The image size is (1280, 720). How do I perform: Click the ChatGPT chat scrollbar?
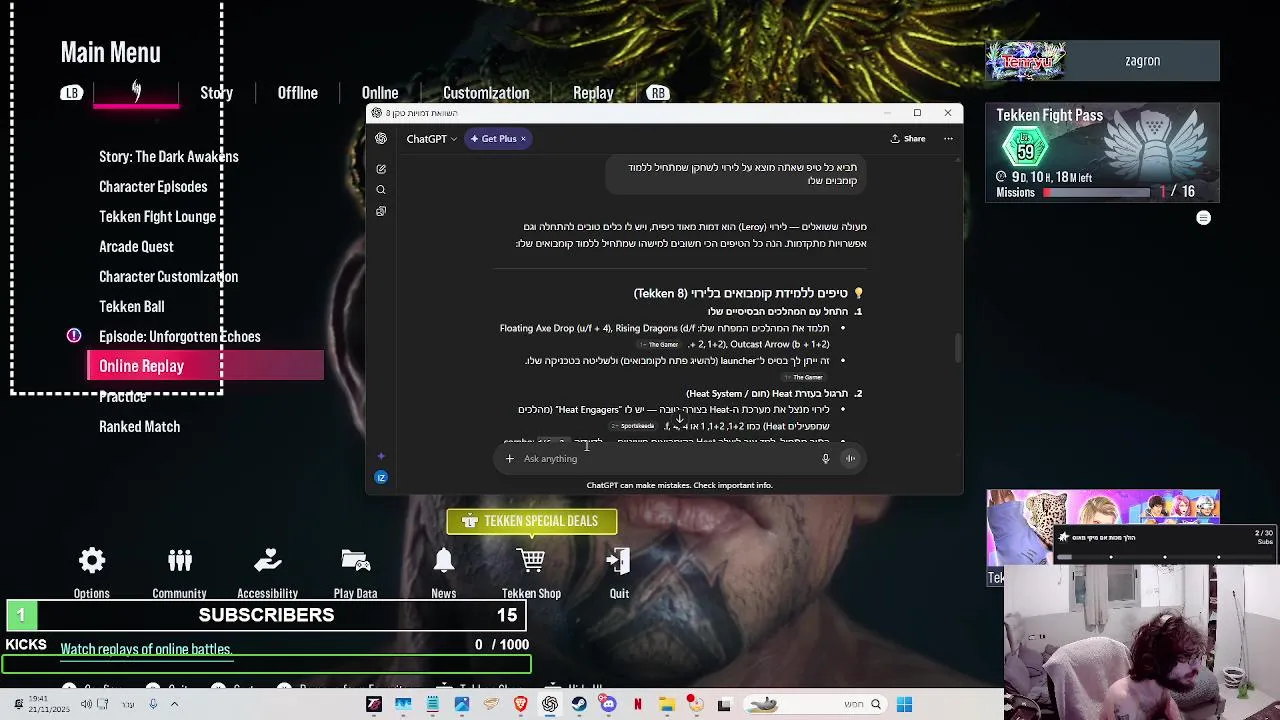tap(958, 348)
